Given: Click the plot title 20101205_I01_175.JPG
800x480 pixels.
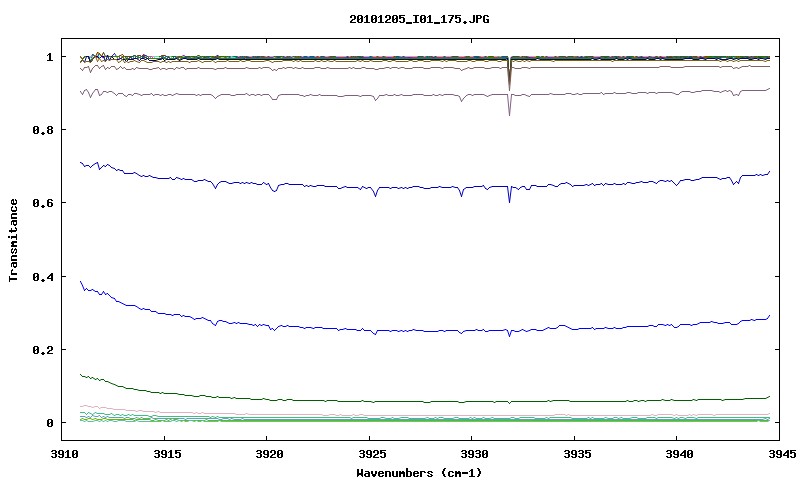Looking at the screenshot, I should pyautogui.click(x=419, y=19).
